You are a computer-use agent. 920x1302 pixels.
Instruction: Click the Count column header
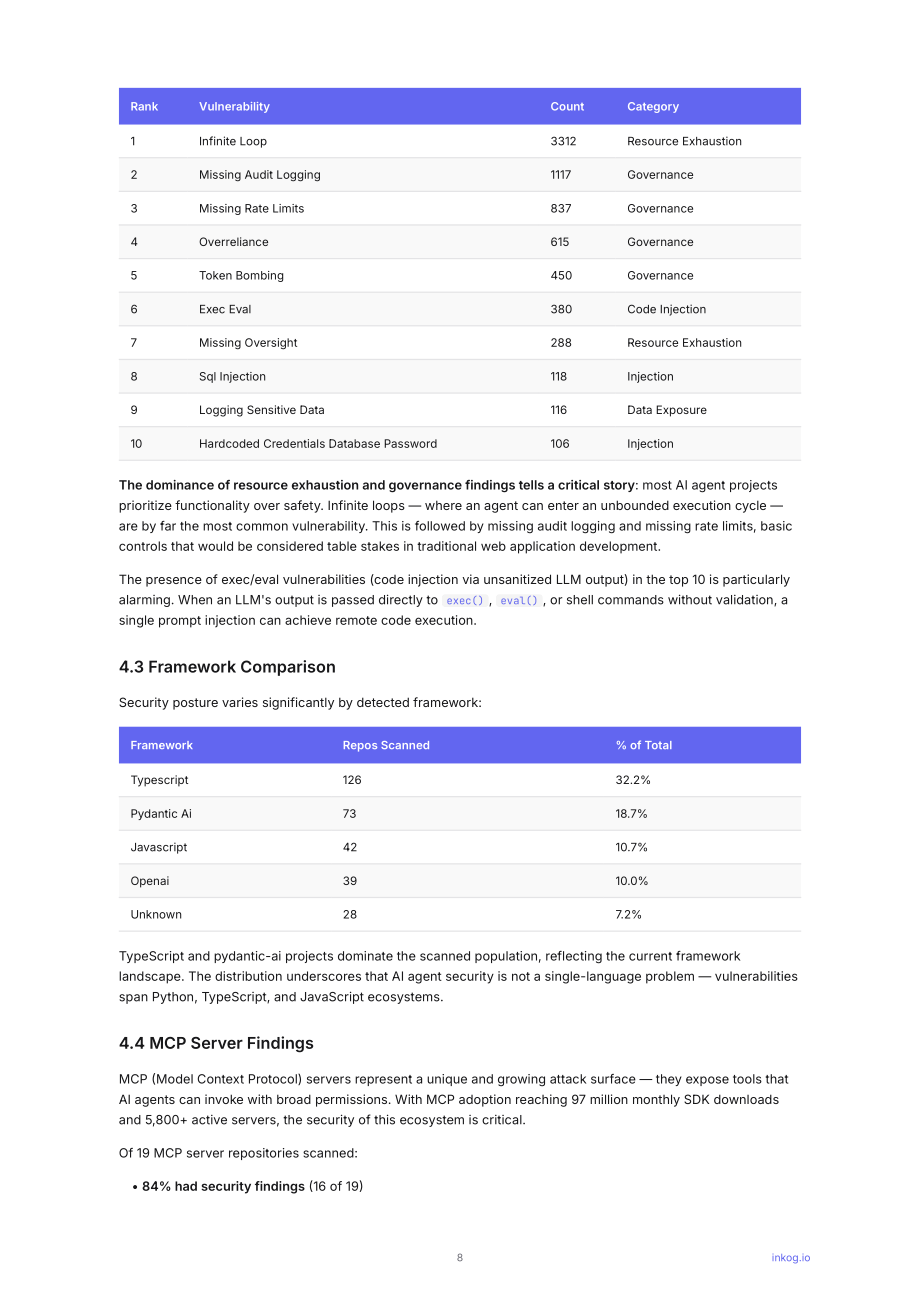(x=567, y=107)
